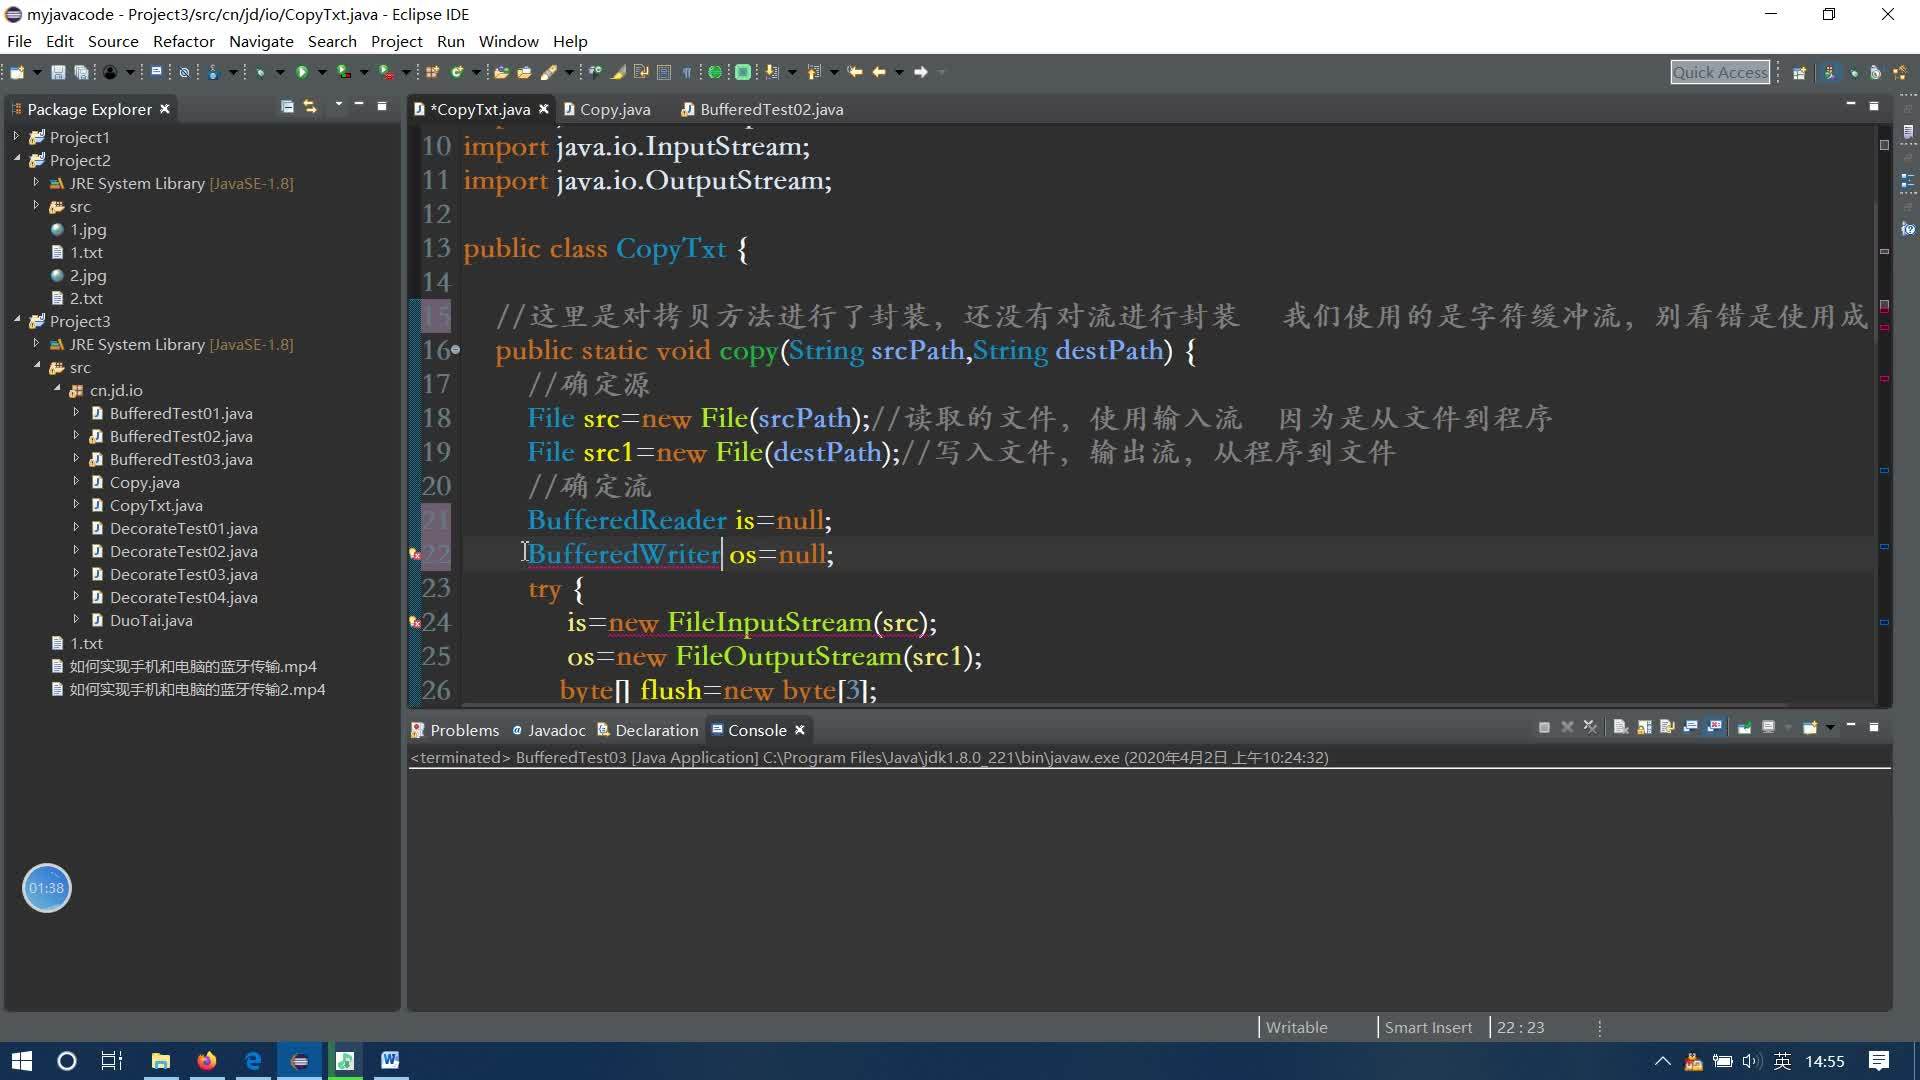Toggle Show Console on Standard Out change

[1691, 727]
